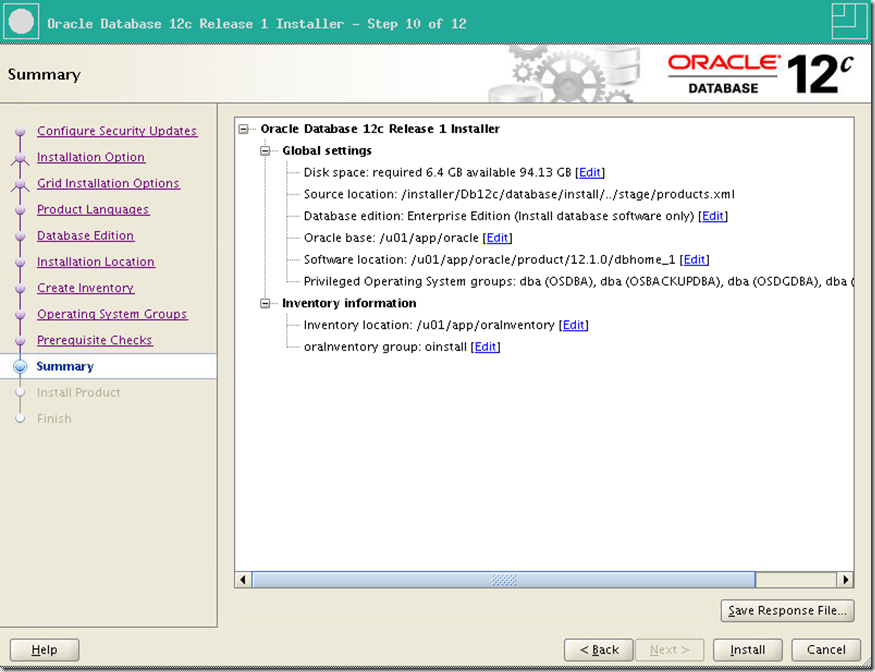The height and width of the screenshot is (672, 875).
Task: Edit the Software location path
Action: (694, 260)
